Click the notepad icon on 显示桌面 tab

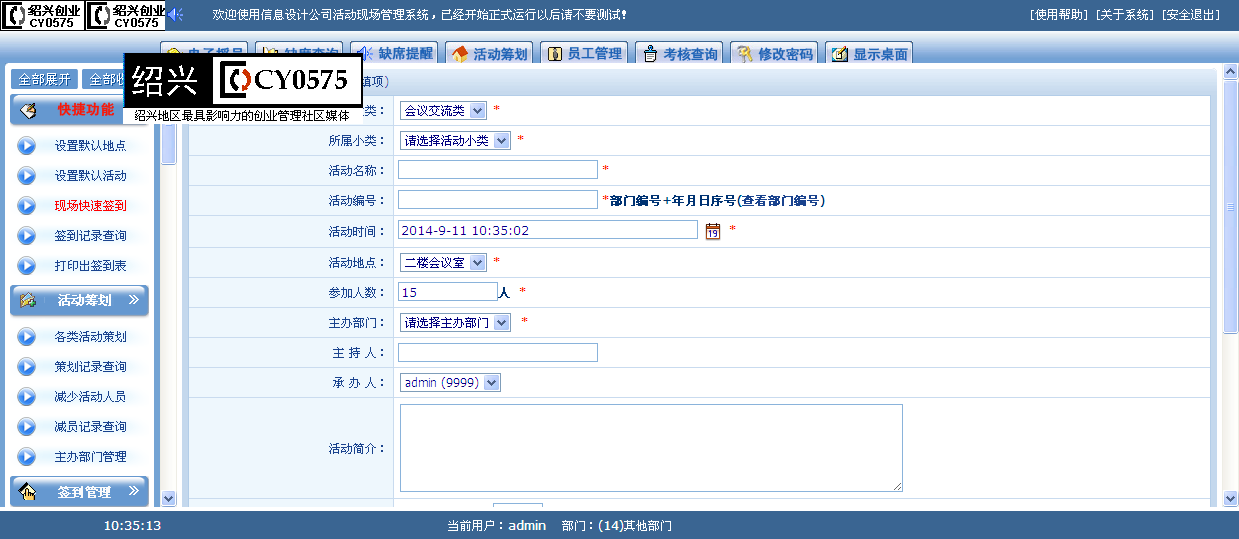839,54
